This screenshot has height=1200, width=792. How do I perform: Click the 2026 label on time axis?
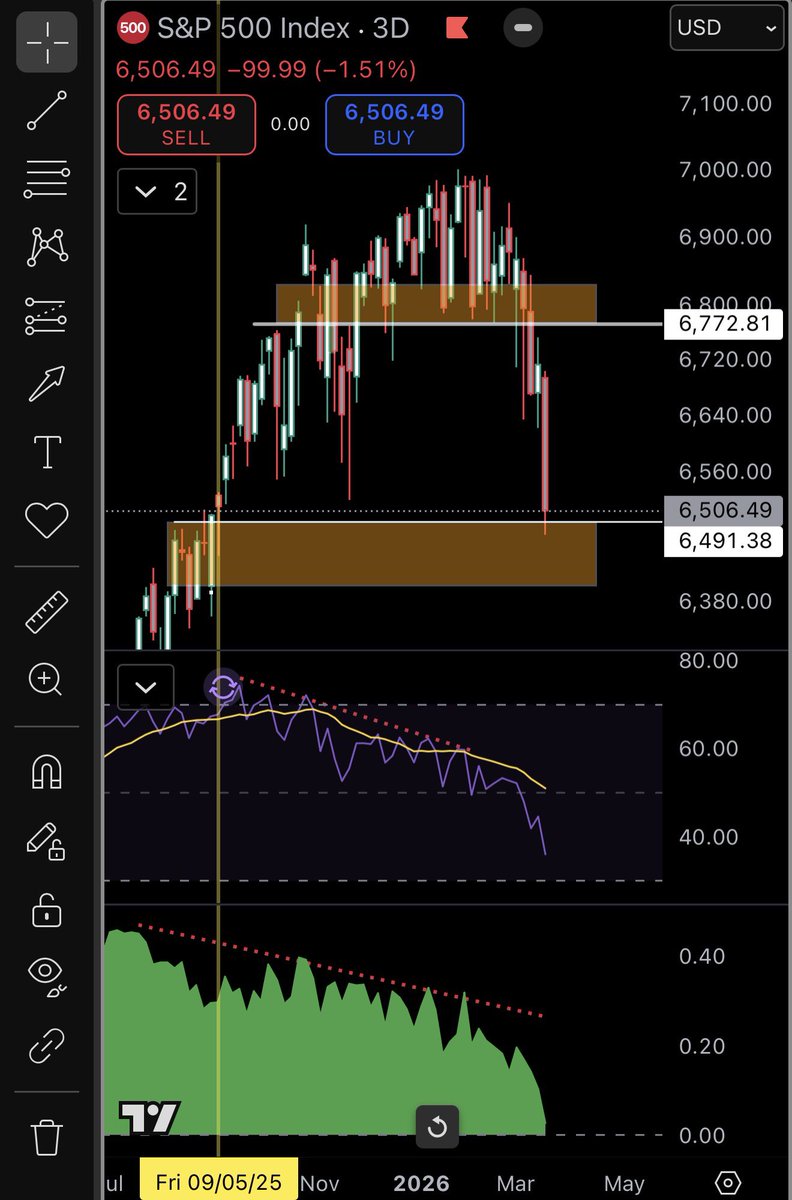click(x=421, y=1183)
